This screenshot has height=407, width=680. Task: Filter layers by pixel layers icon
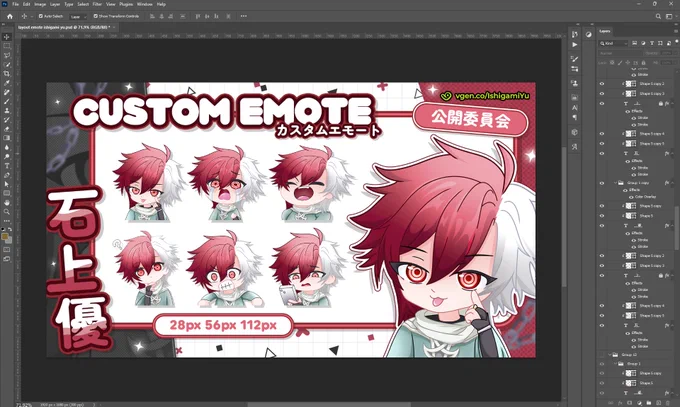click(x=634, y=43)
